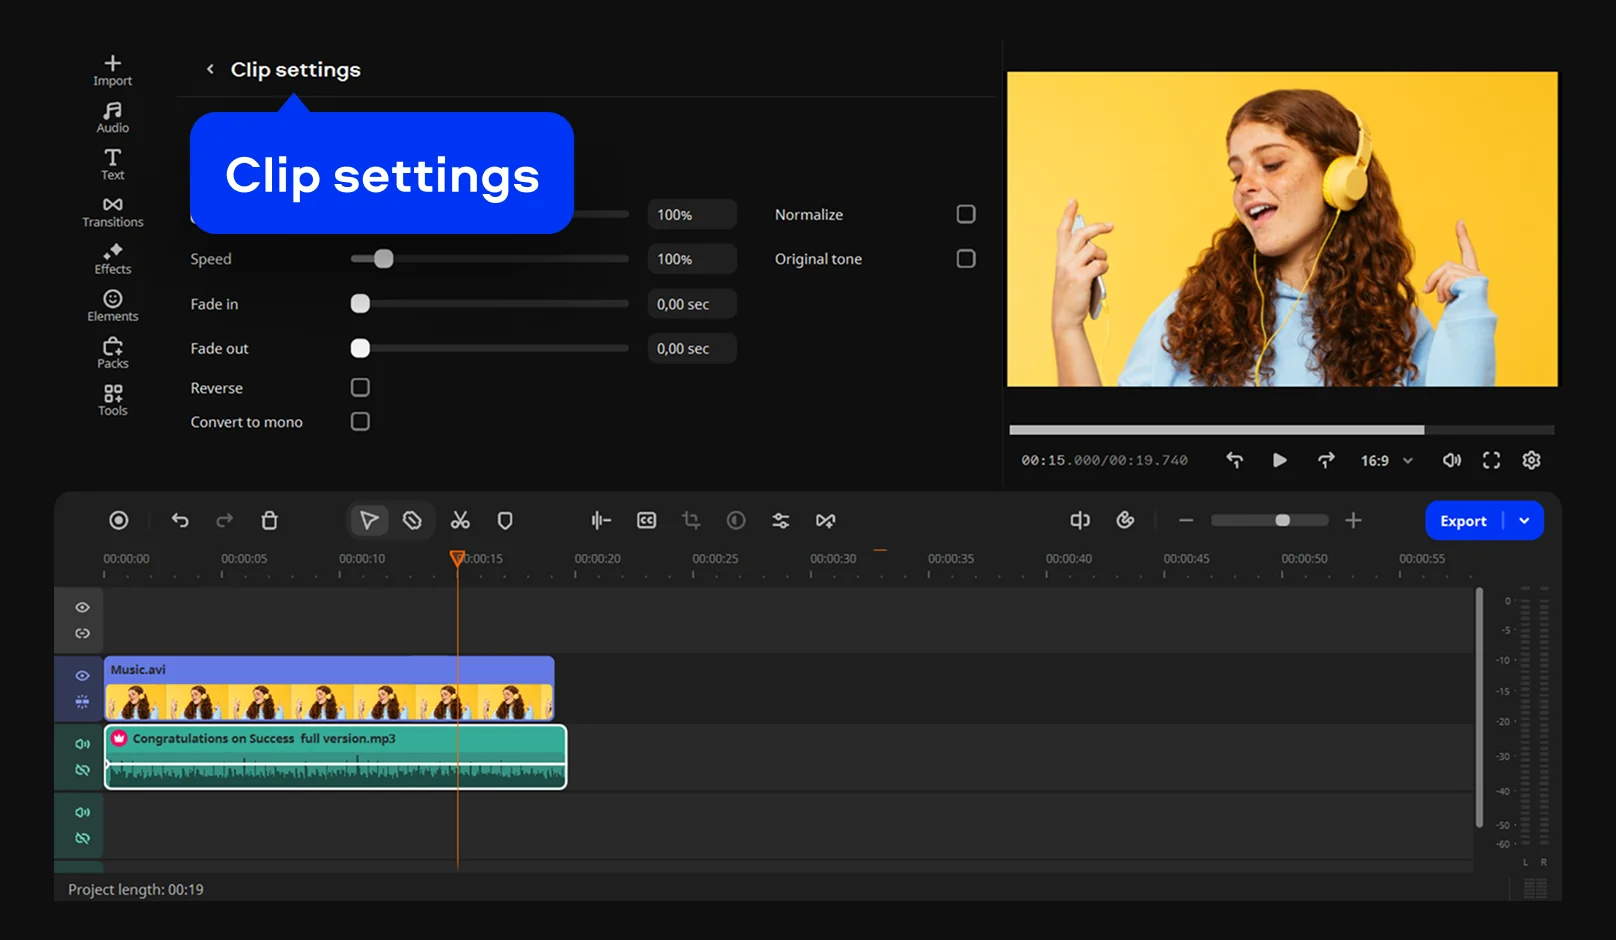The height and width of the screenshot is (940, 1616).
Task: Enable the Normalize checkbox
Action: [966, 214]
